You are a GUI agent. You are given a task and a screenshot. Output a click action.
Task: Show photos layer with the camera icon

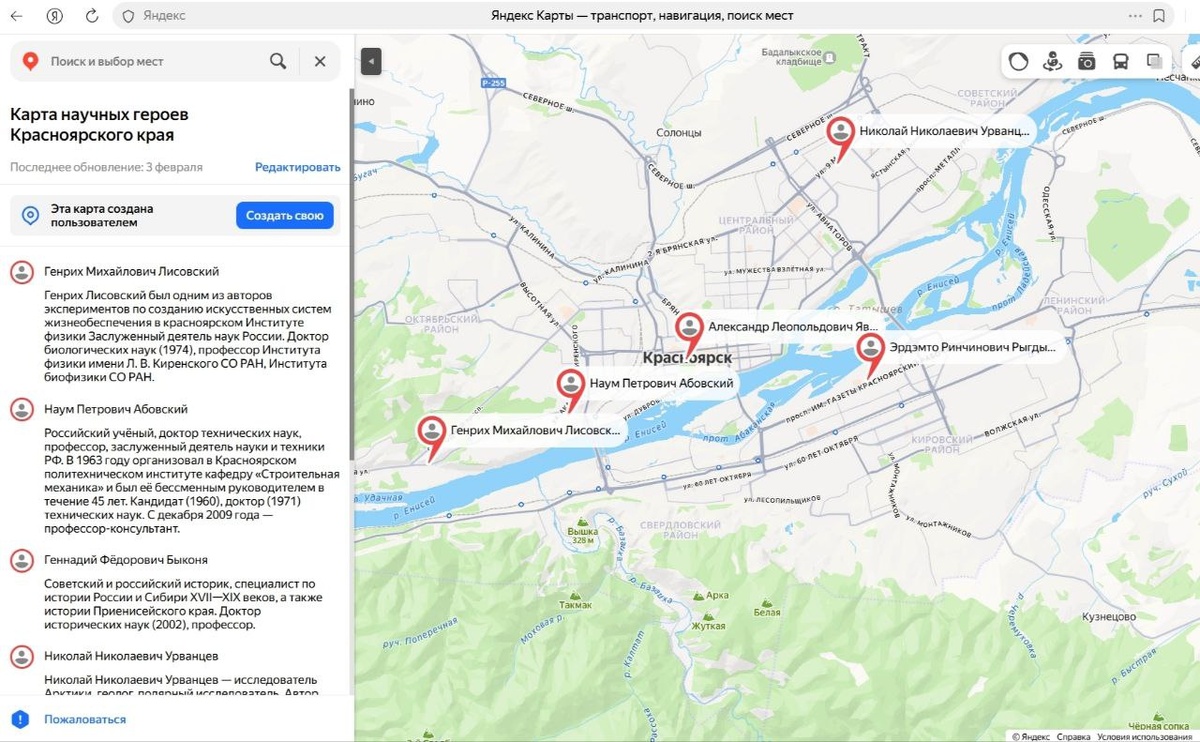coord(1086,61)
